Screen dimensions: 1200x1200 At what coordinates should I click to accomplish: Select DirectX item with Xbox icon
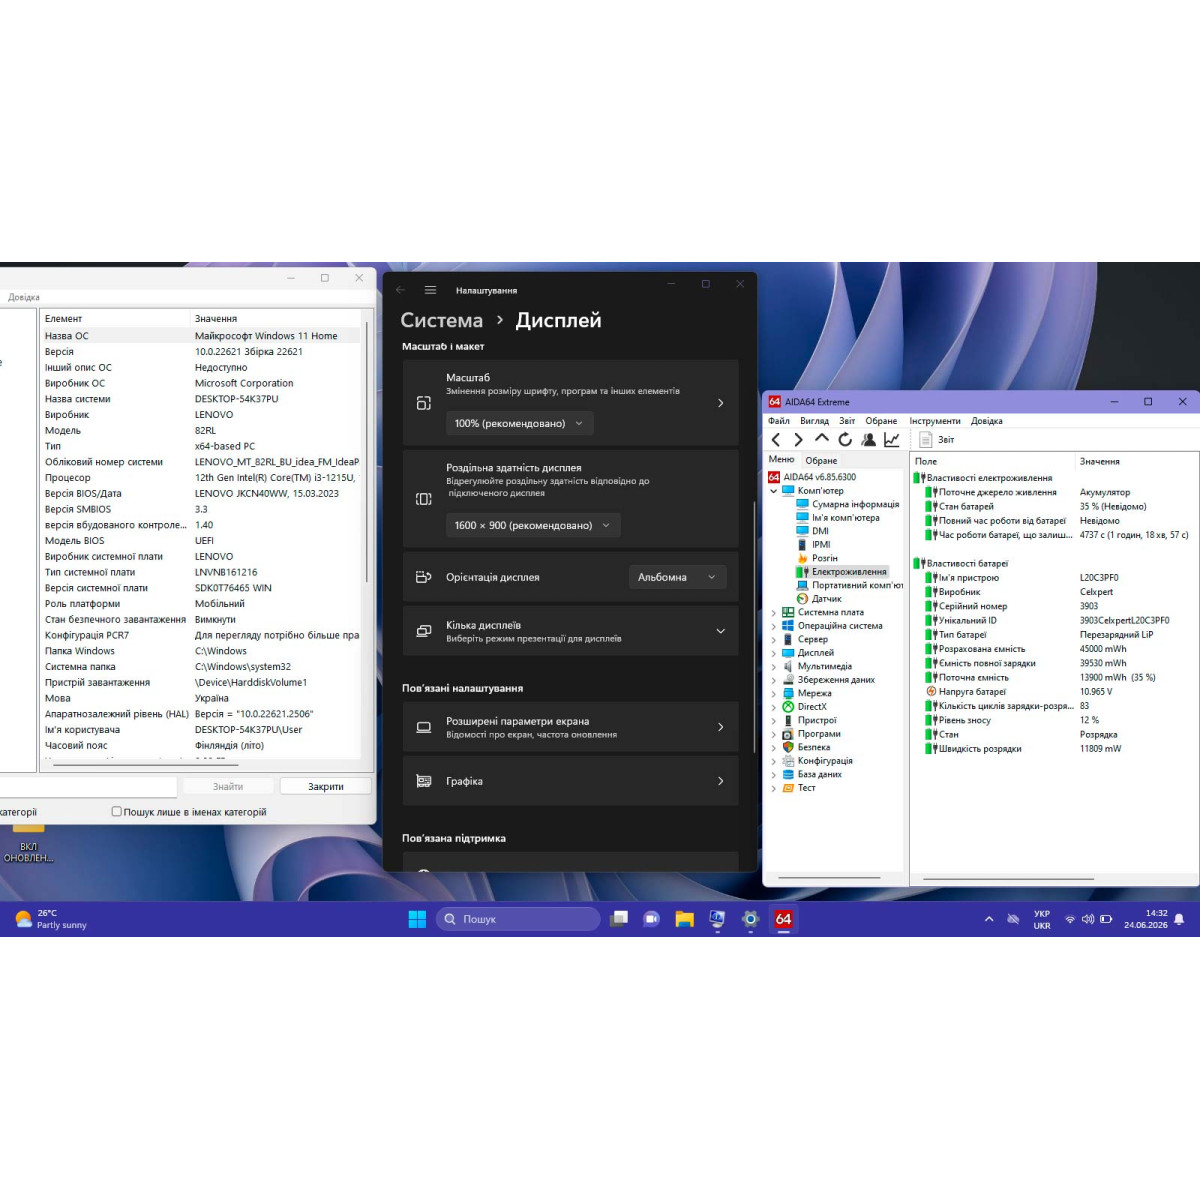tap(805, 707)
